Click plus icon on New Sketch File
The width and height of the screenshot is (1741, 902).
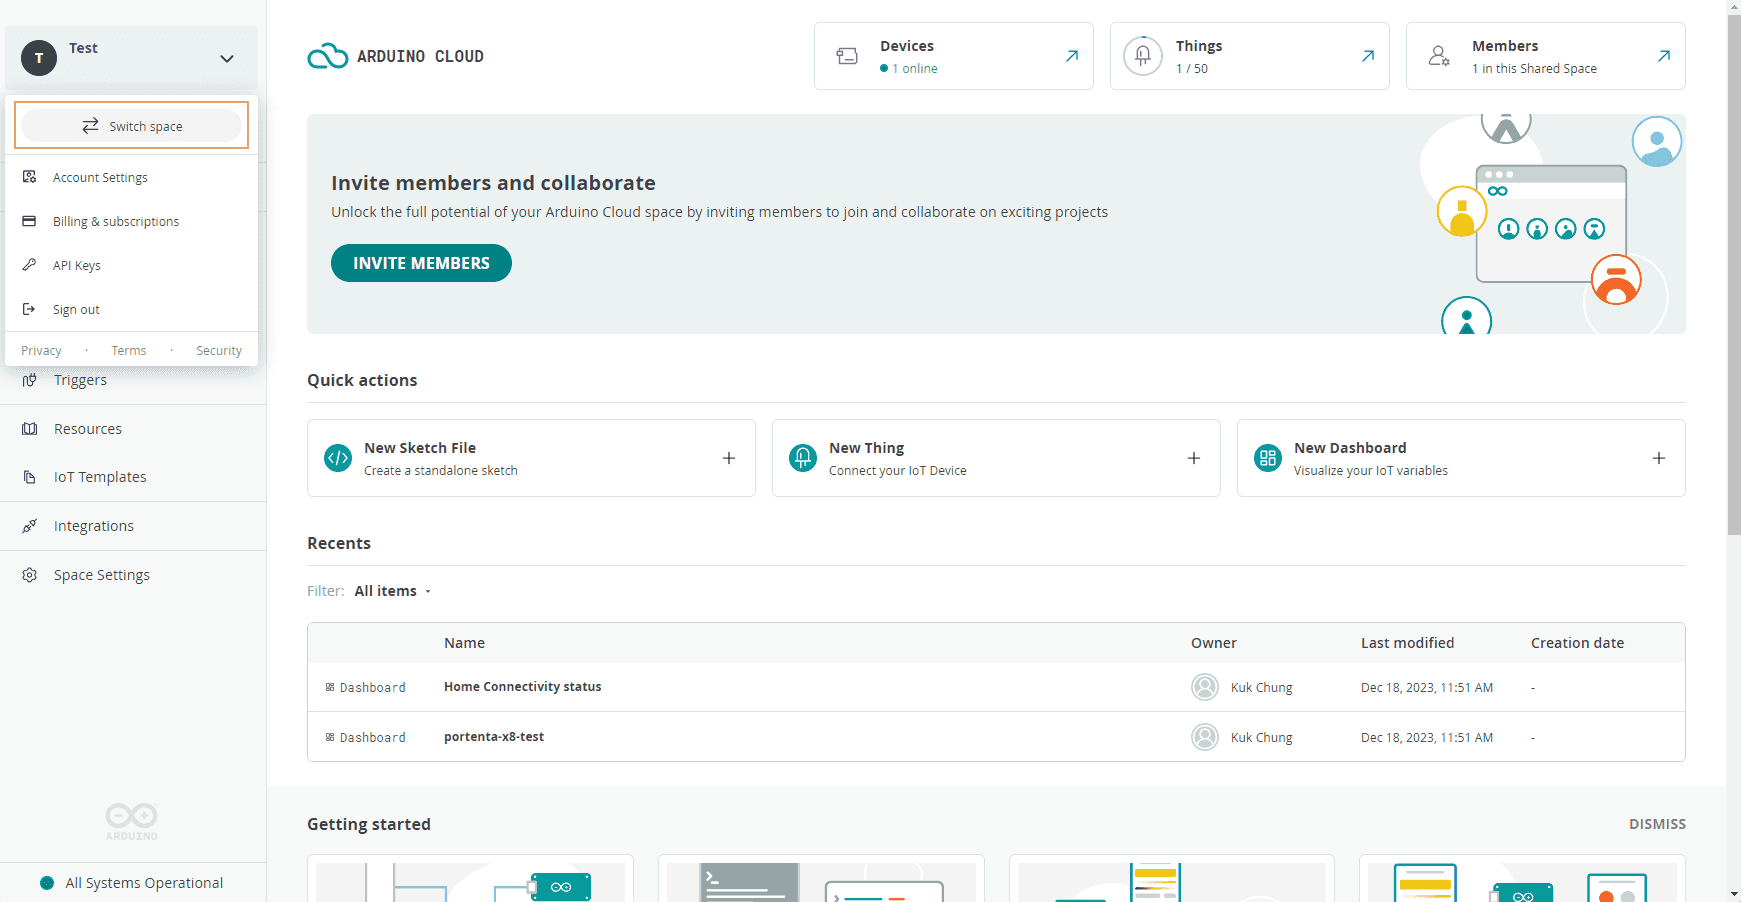point(729,458)
